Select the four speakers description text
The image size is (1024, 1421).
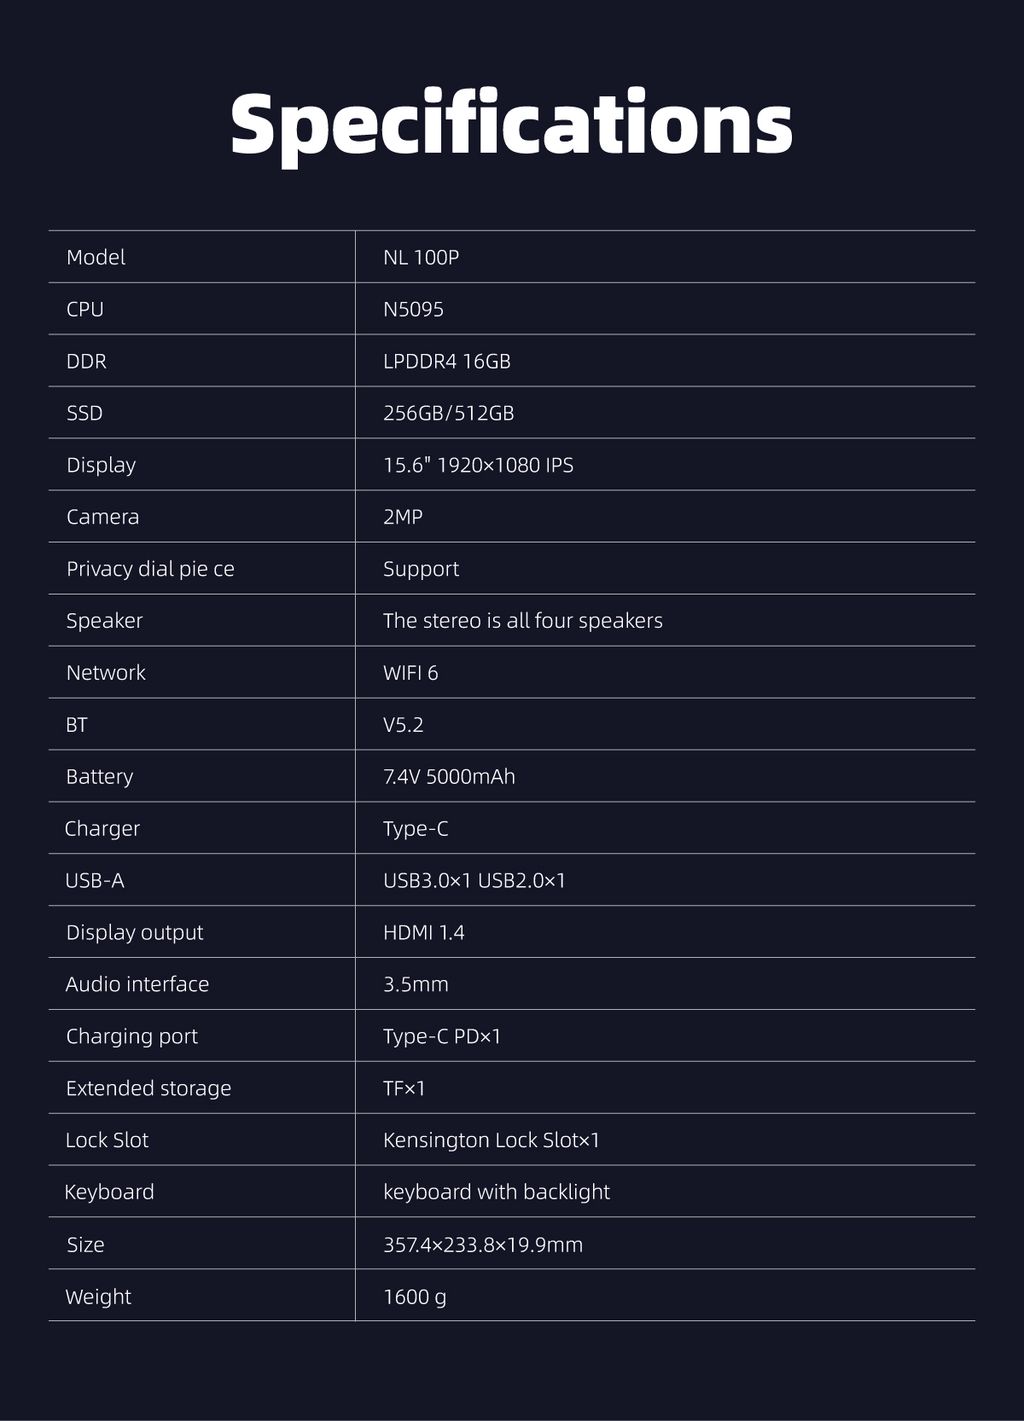(522, 621)
